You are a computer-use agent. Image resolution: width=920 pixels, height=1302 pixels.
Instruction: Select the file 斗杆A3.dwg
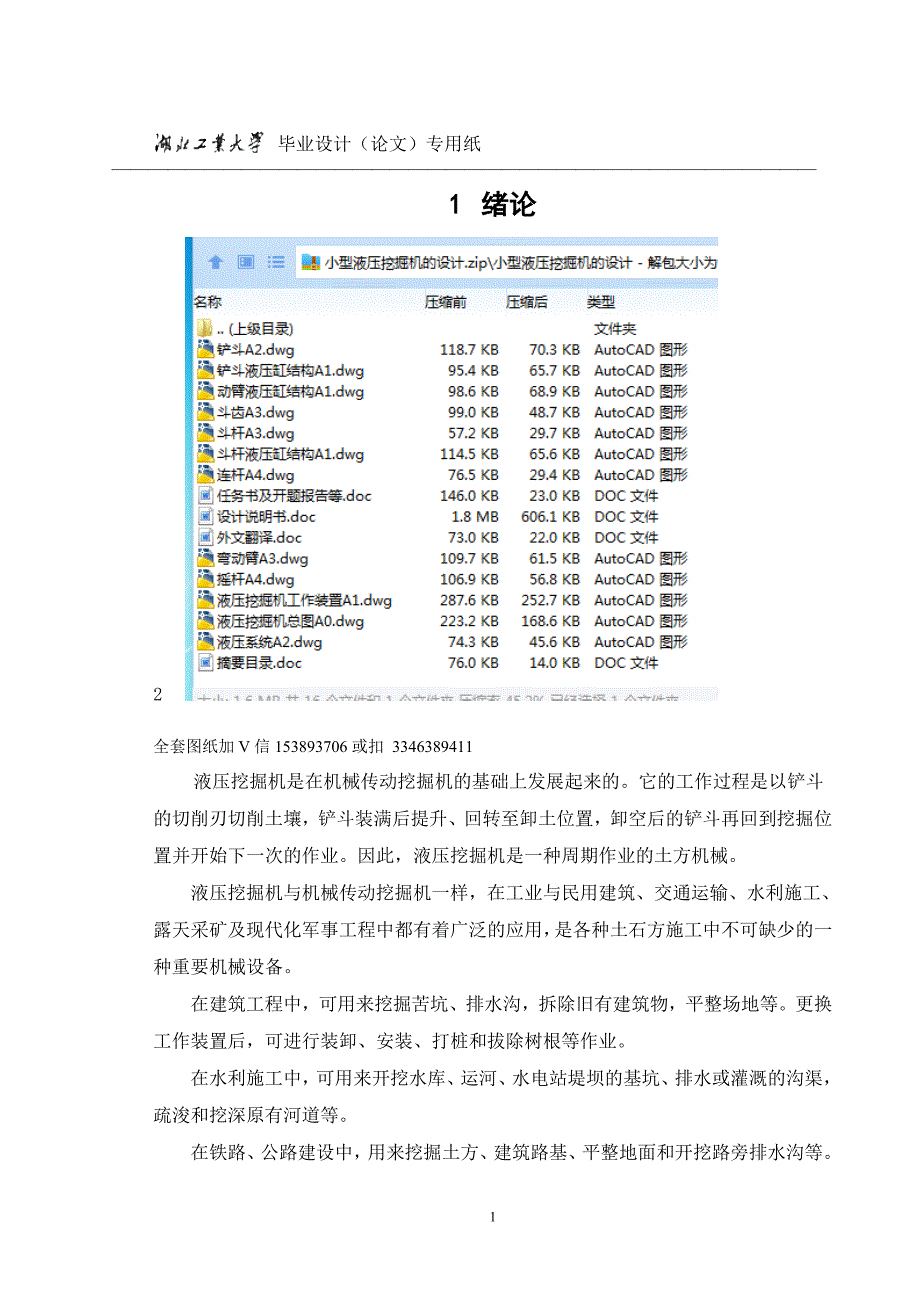(x=256, y=433)
